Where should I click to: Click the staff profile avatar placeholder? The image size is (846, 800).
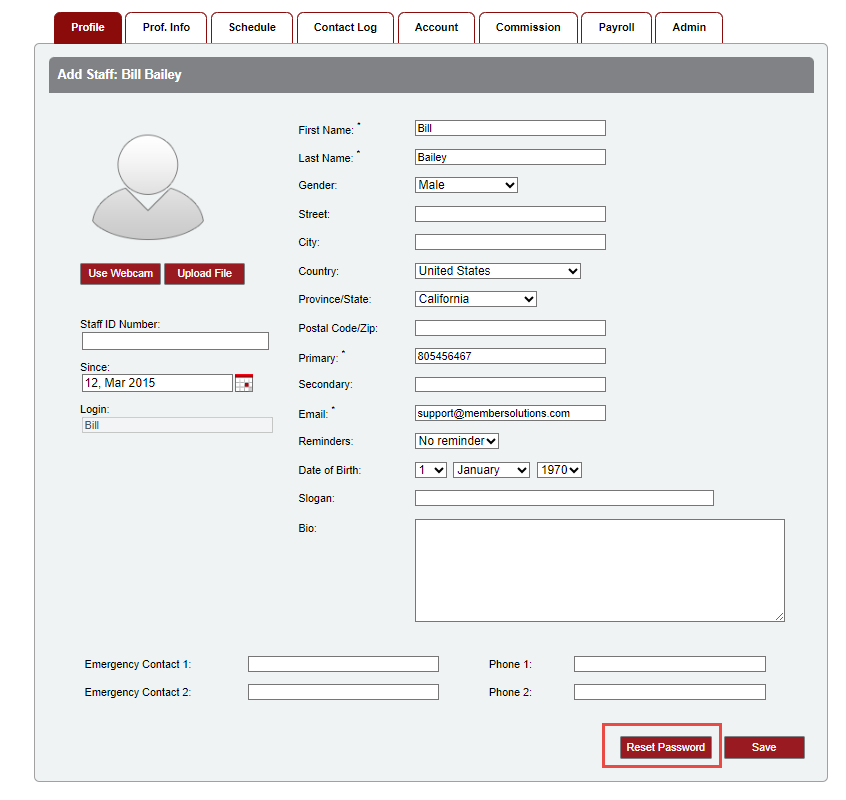tap(148, 188)
